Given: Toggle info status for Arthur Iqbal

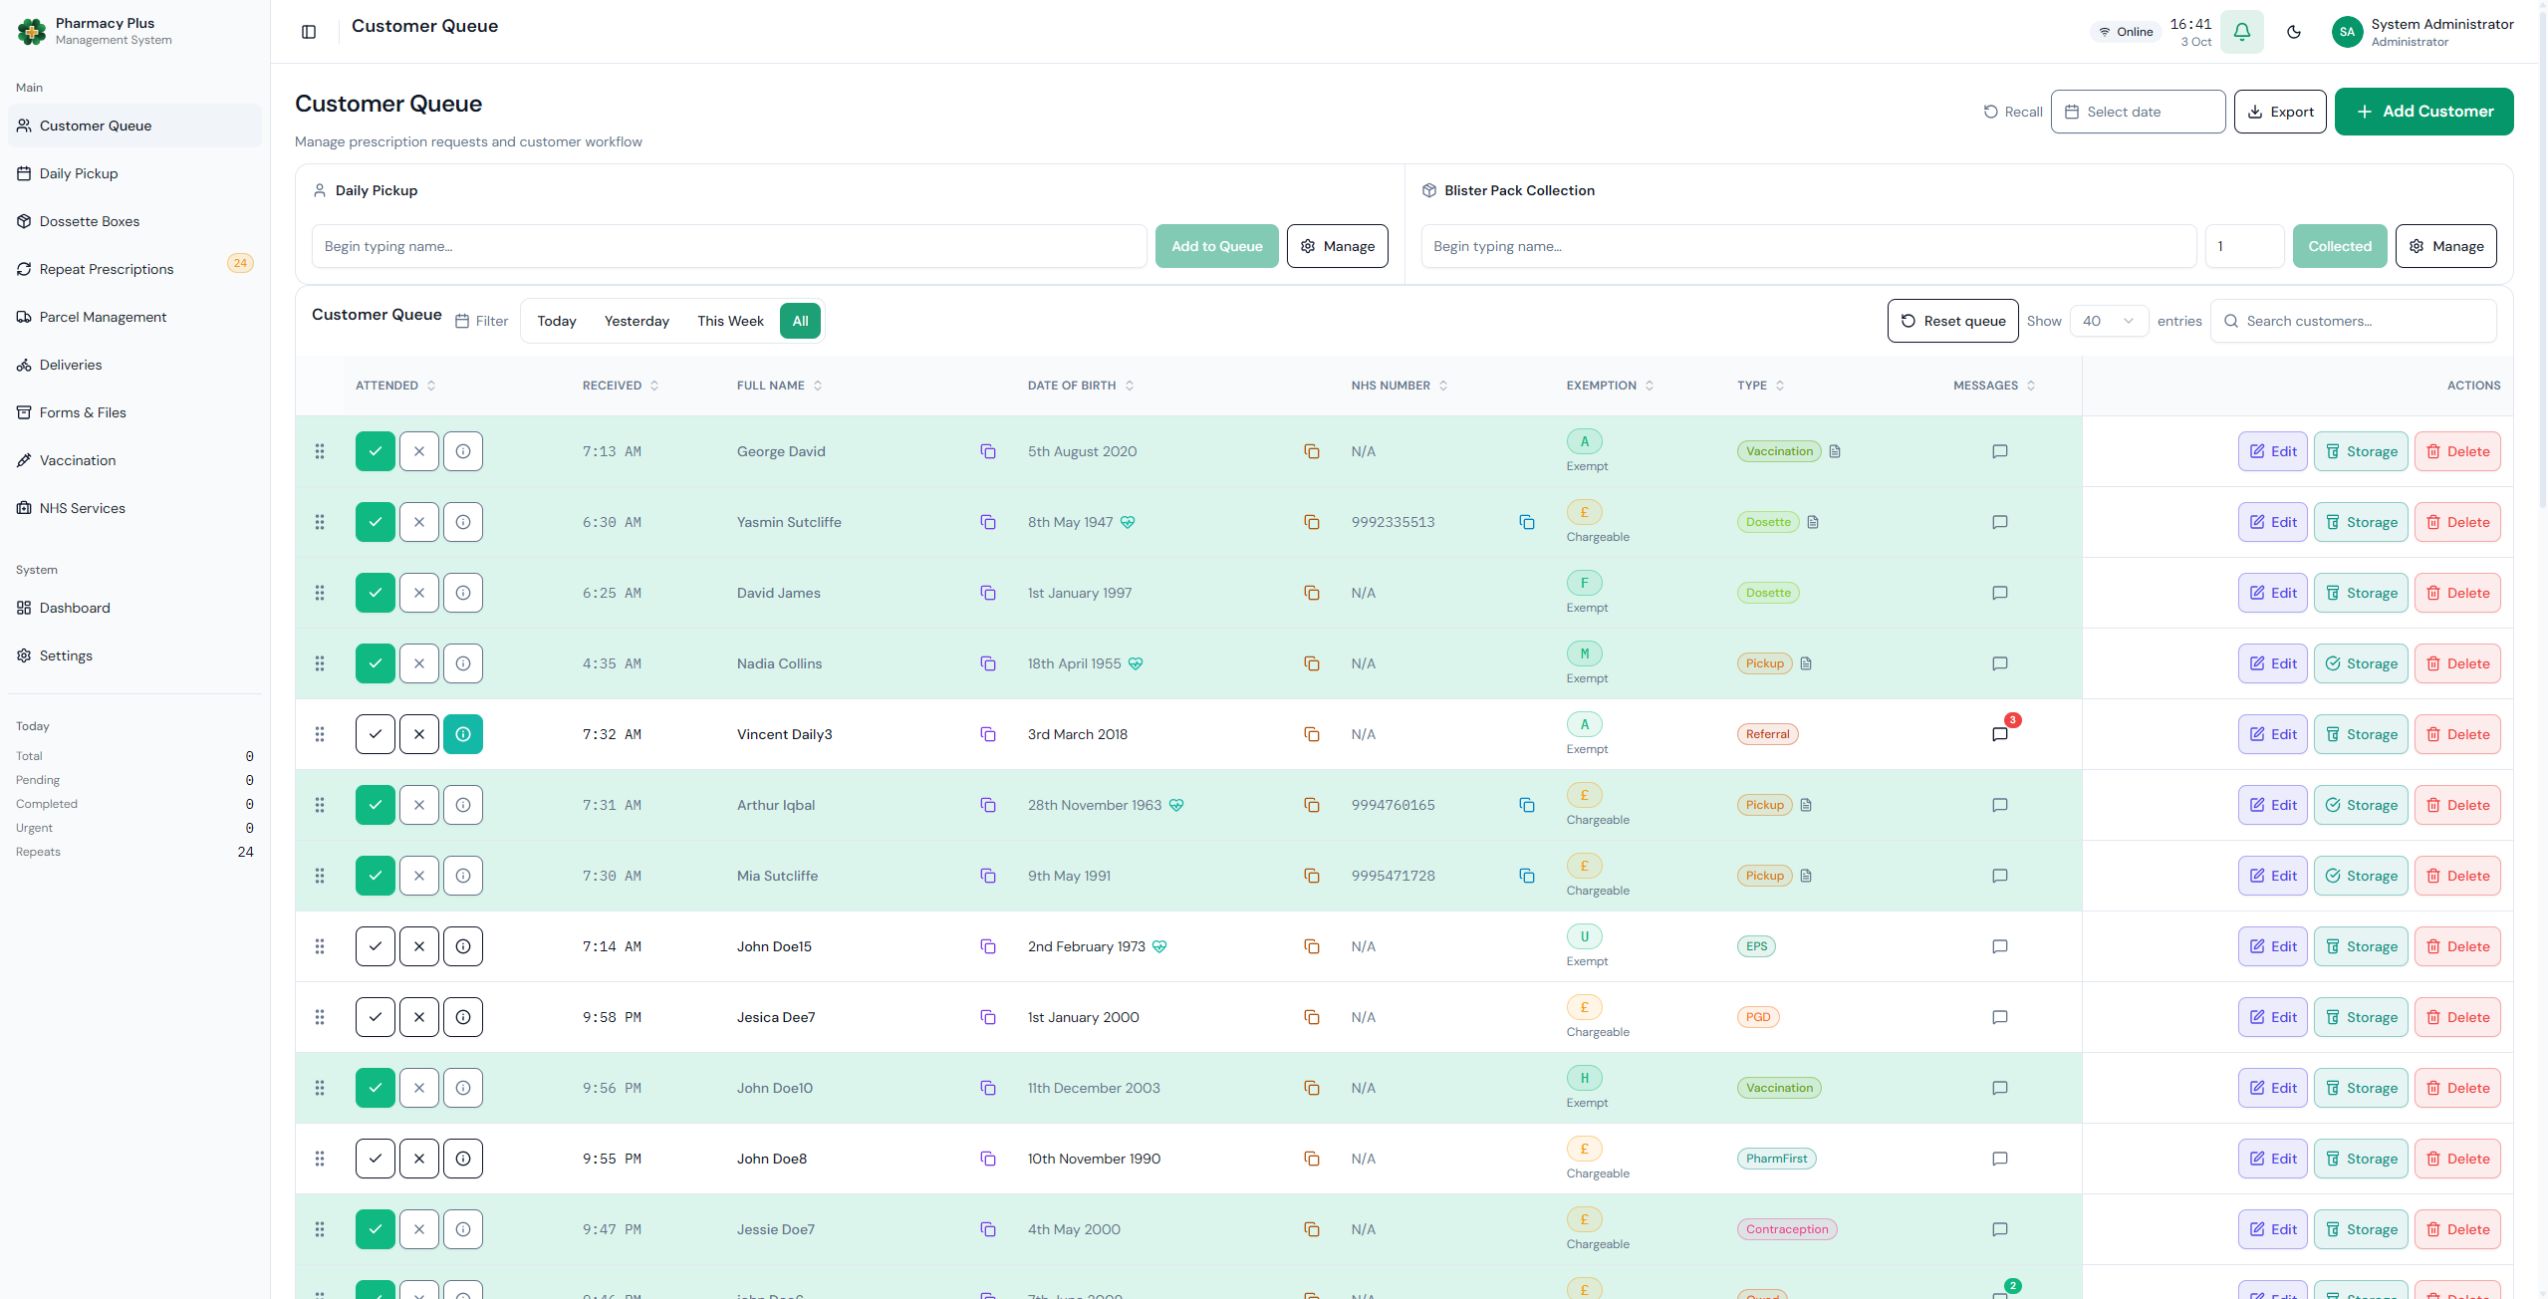Looking at the screenshot, I should [463, 805].
